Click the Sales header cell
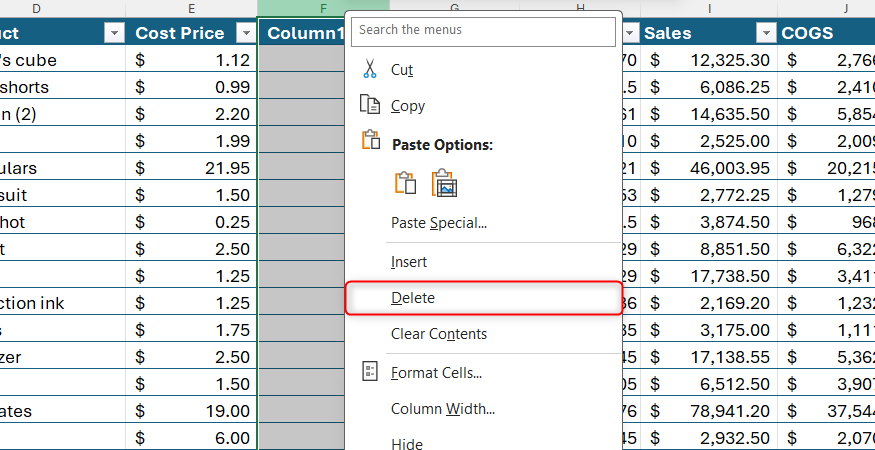 709,33
